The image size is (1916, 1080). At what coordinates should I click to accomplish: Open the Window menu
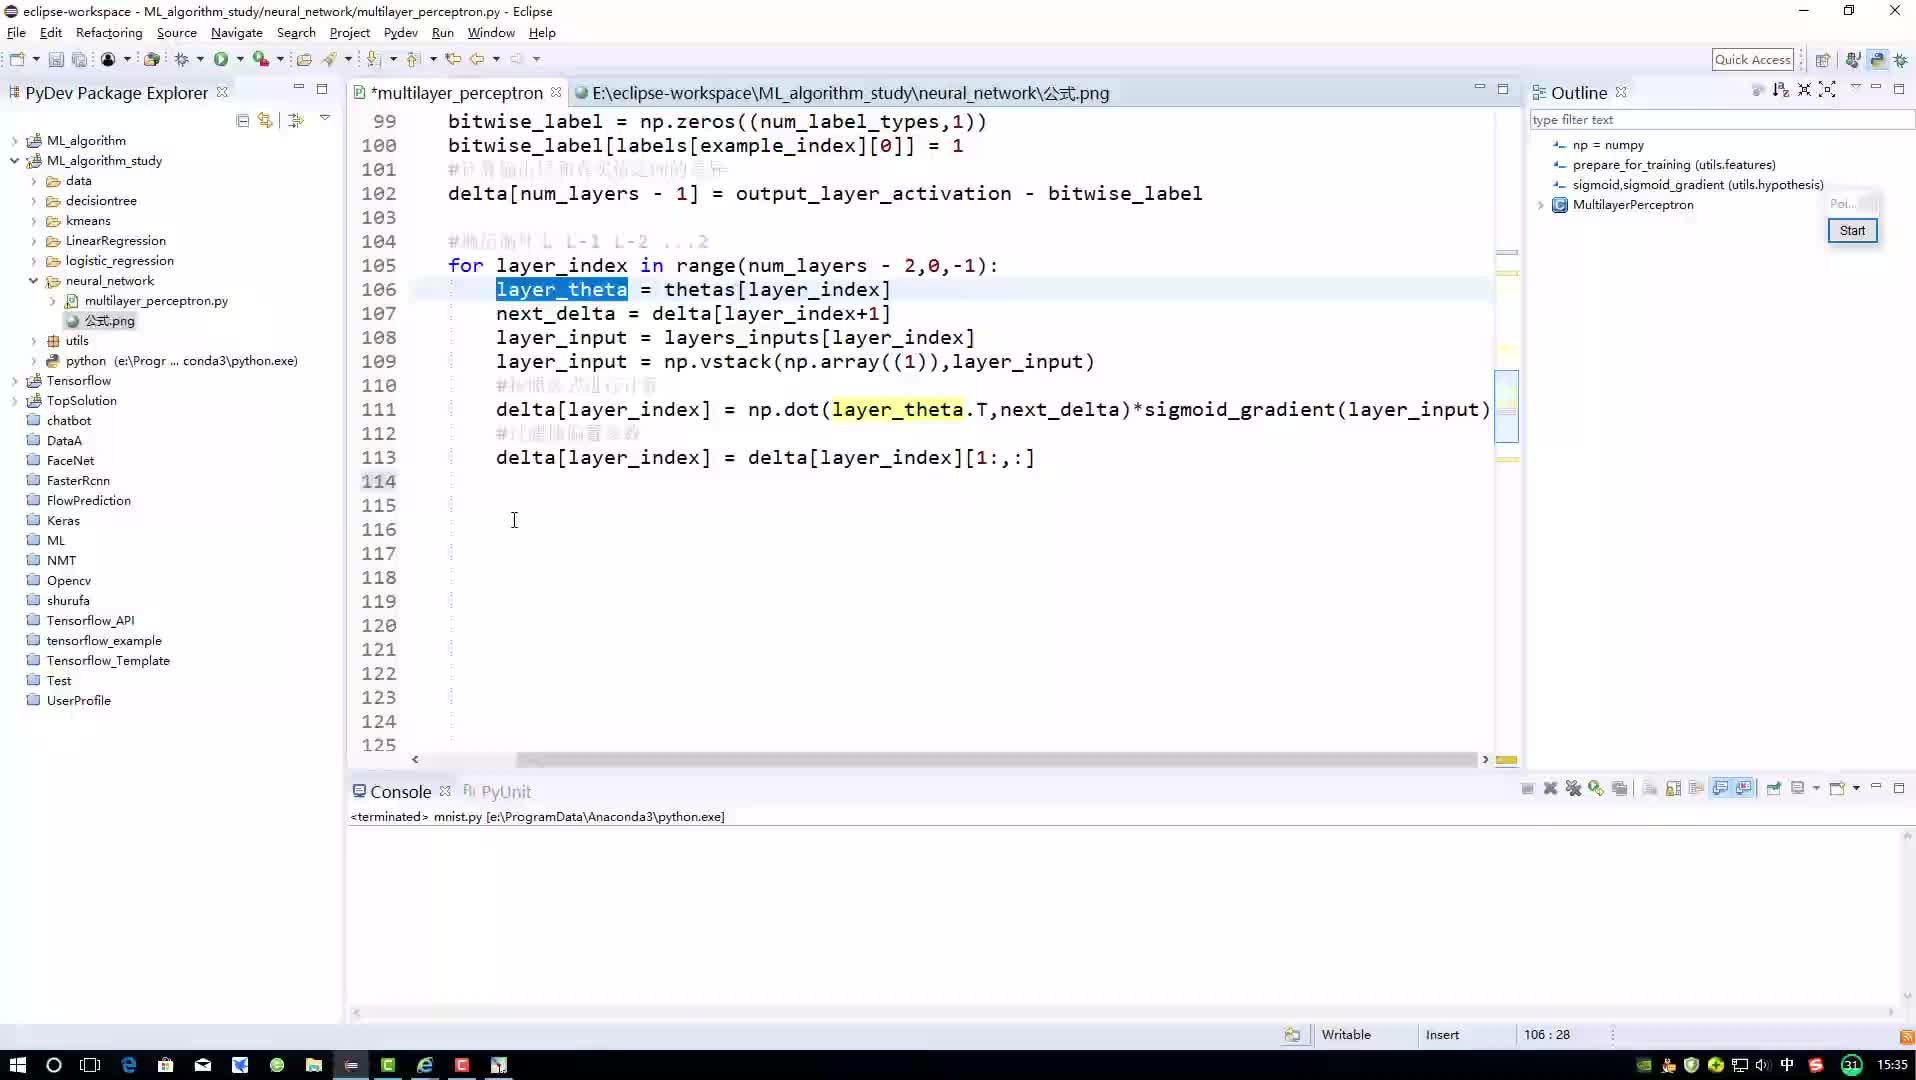click(491, 33)
